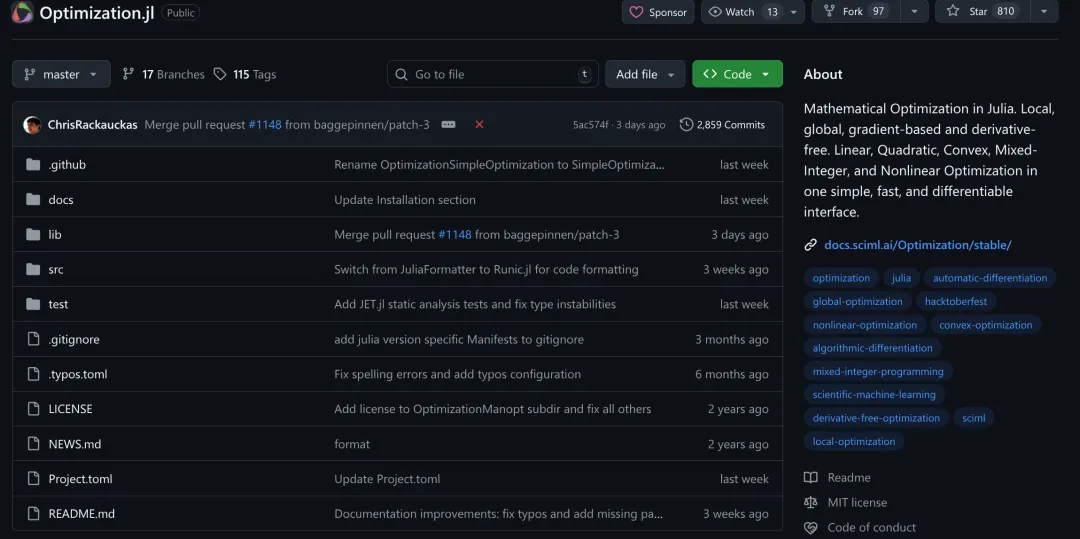Click the ChrisRackauckas avatar image

33,125
